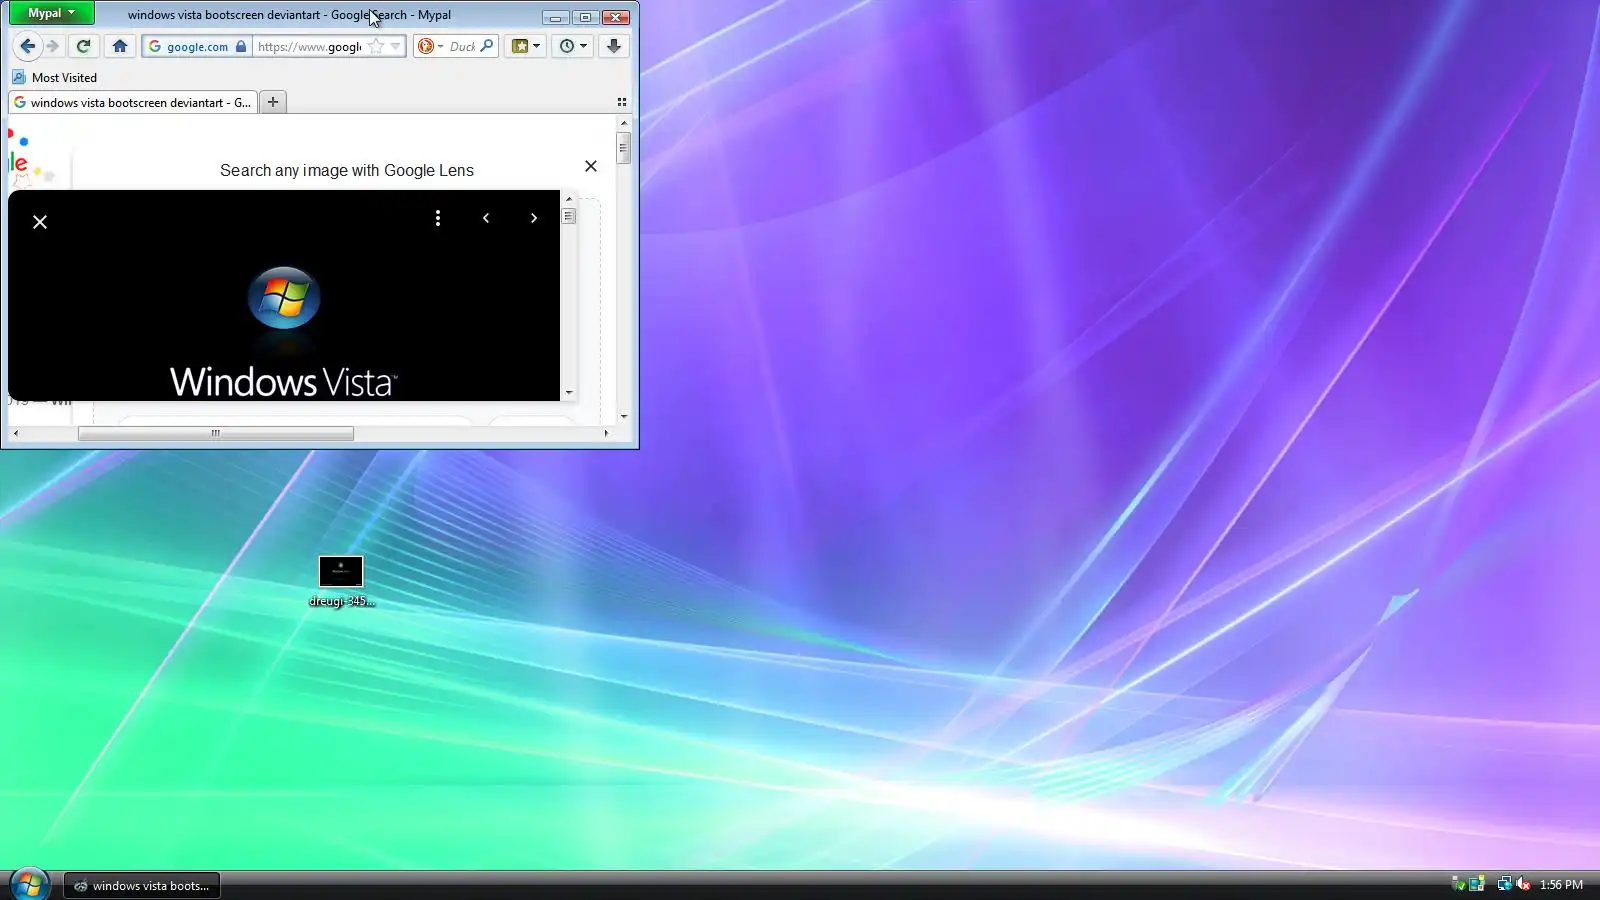
Task: Open a new tab with plus button
Action: point(273,102)
